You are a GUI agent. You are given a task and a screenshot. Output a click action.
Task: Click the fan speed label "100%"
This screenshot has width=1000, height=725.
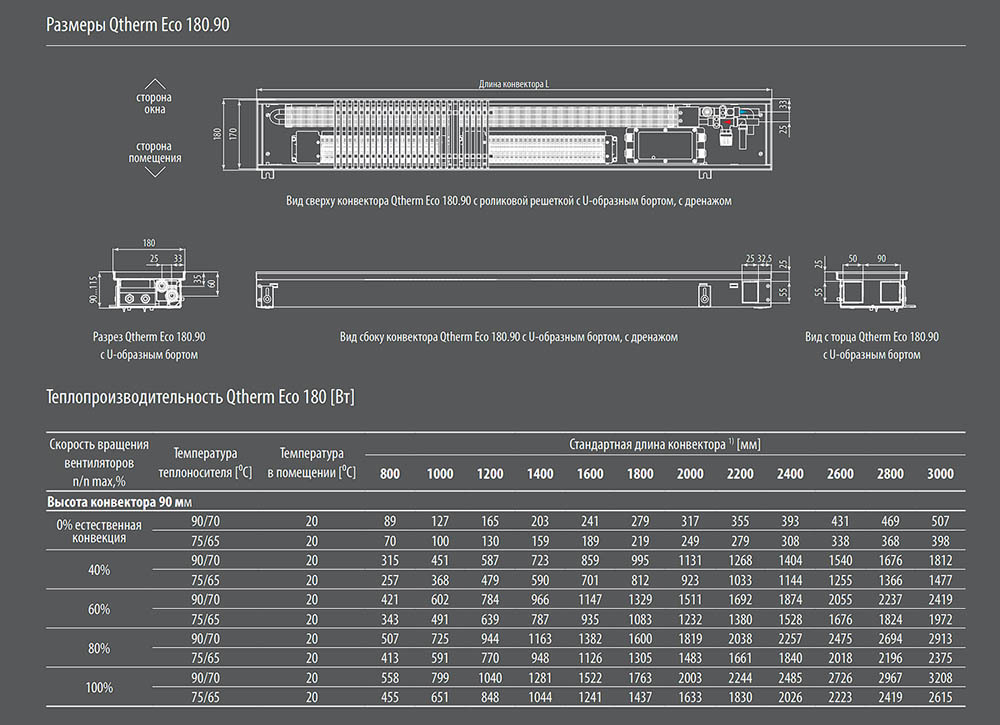[99, 687]
